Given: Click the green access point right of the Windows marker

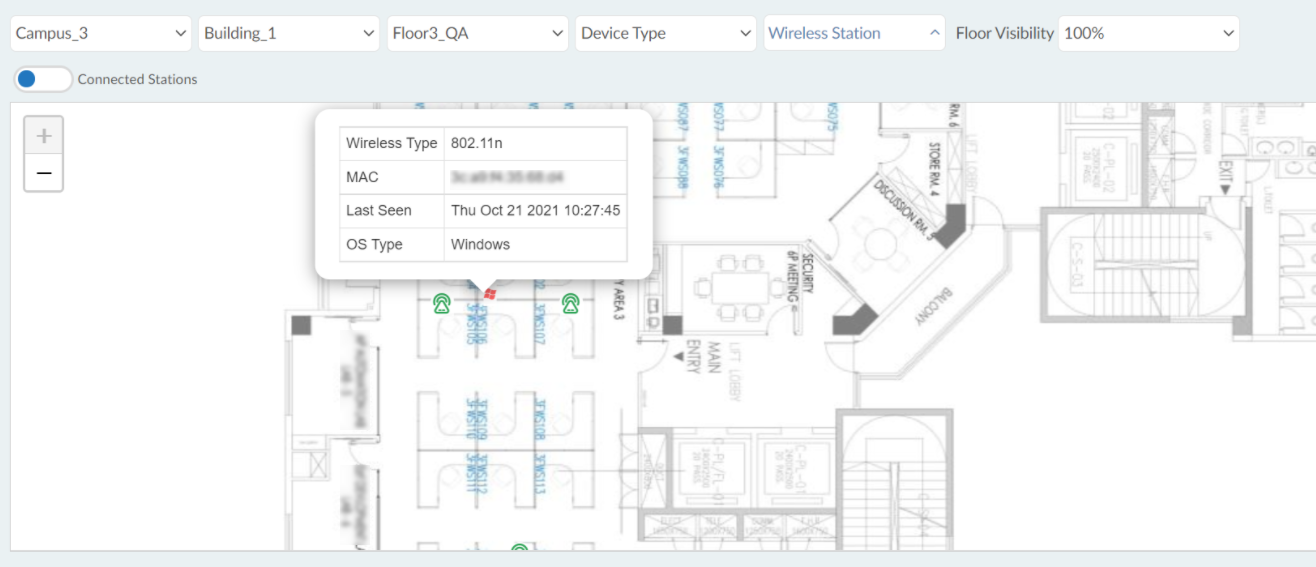Looking at the screenshot, I should coord(570,303).
